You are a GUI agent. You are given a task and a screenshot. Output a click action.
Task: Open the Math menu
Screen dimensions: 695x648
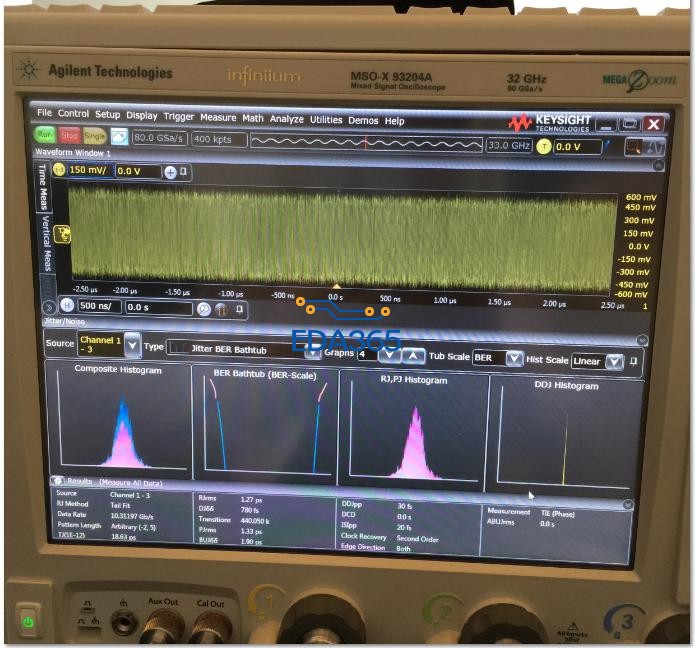click(253, 118)
